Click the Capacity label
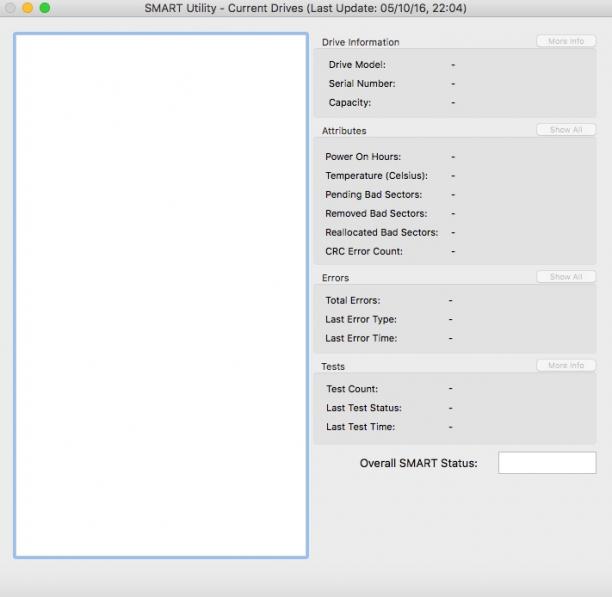Image resolution: width=612 pixels, height=597 pixels. click(350, 103)
